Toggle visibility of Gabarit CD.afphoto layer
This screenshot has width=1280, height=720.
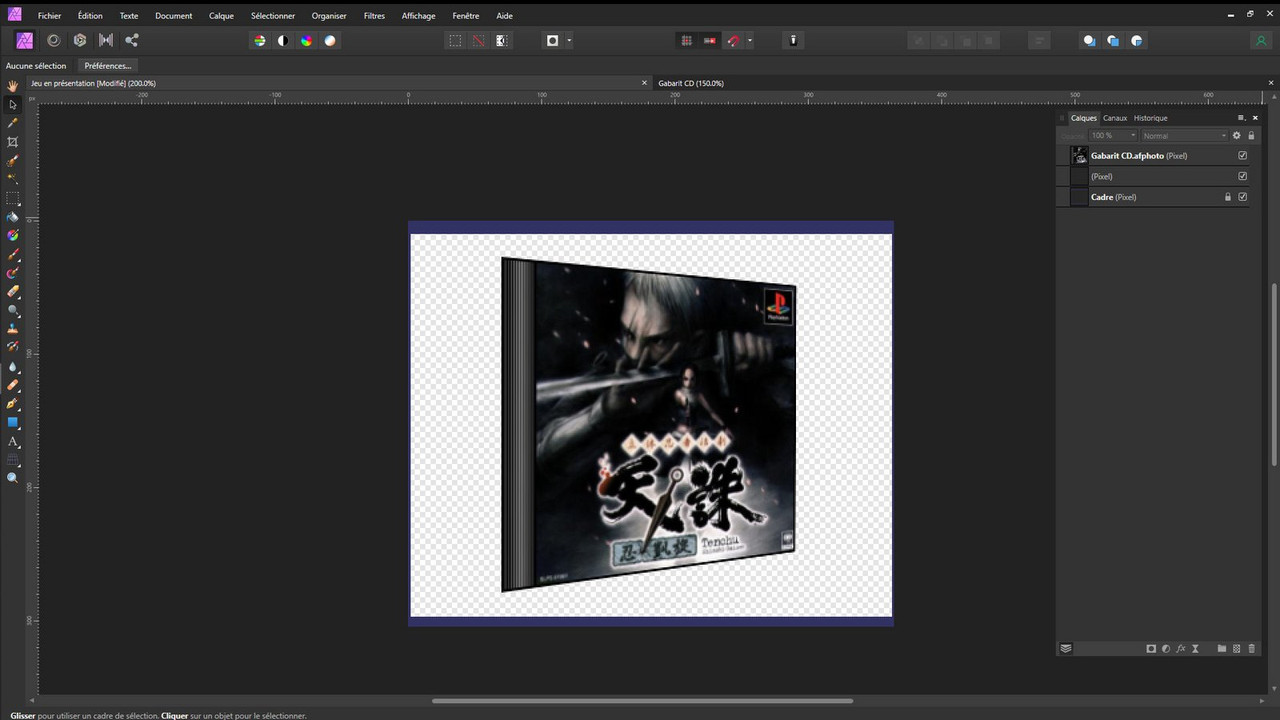click(1243, 156)
